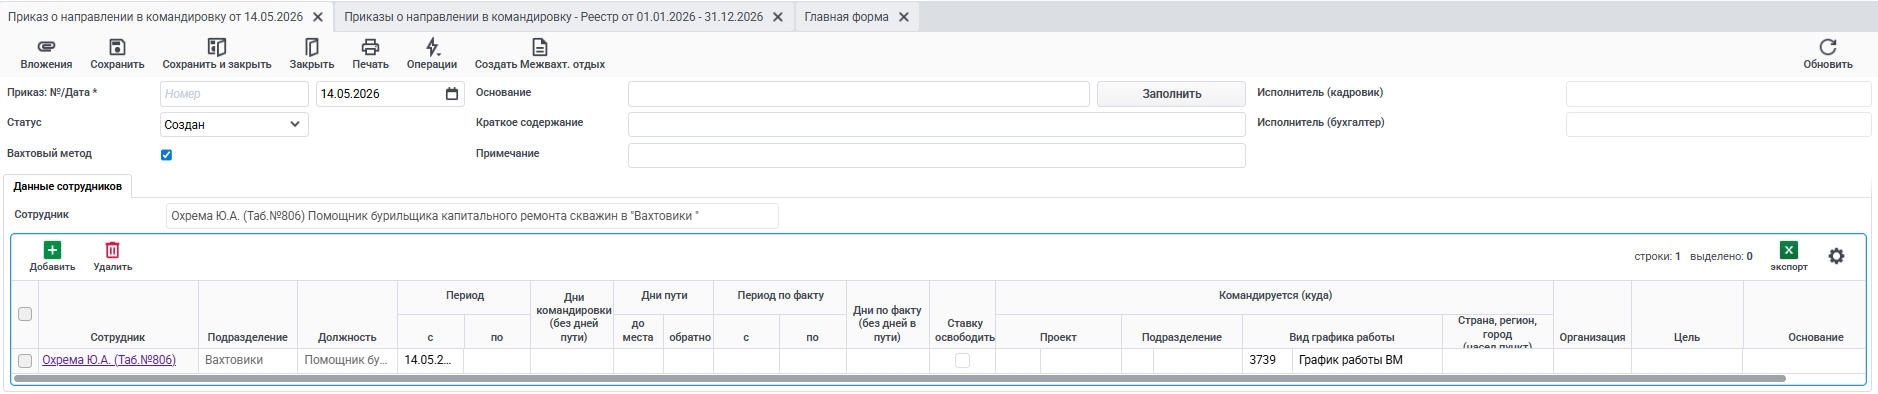Screen dimensions: 1878x394
Task: Click the Печать printer icon
Action: pos(370,47)
